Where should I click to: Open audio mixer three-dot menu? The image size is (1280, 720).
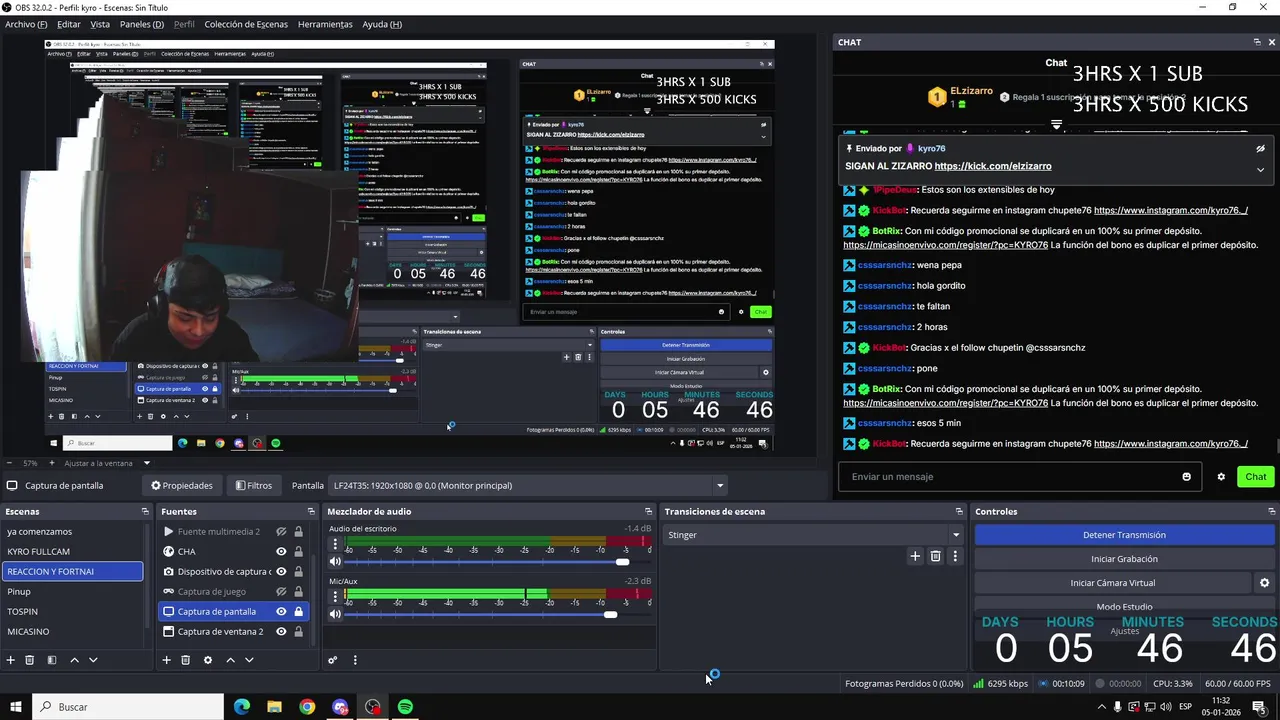(355, 660)
